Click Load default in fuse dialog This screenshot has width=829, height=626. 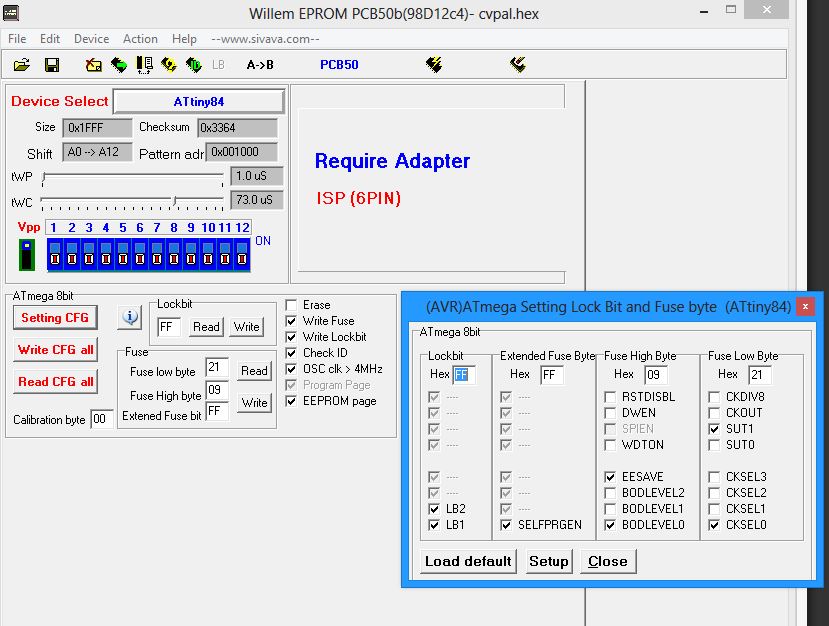tap(468, 561)
